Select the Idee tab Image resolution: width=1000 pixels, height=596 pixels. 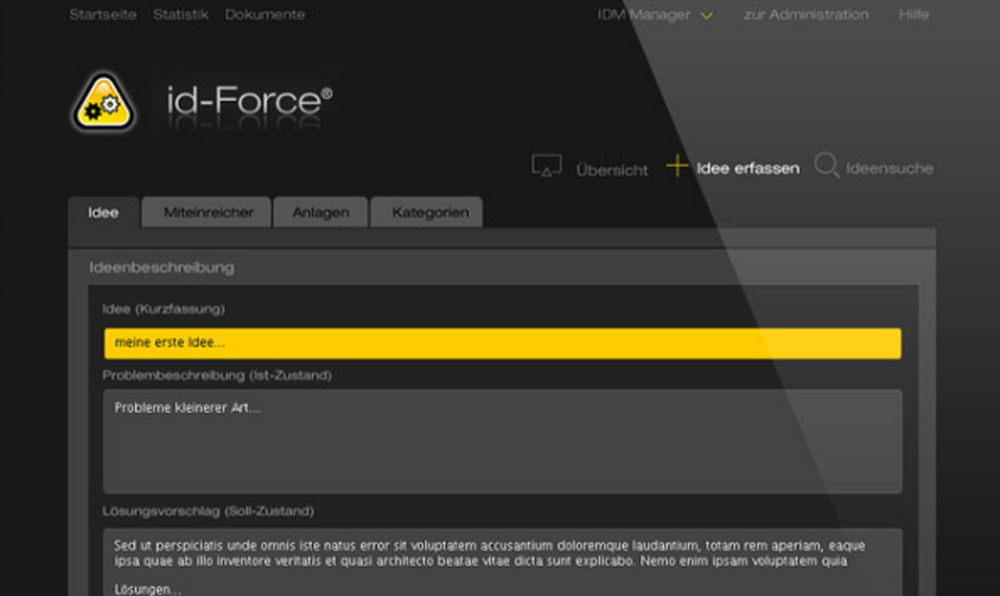(x=103, y=212)
